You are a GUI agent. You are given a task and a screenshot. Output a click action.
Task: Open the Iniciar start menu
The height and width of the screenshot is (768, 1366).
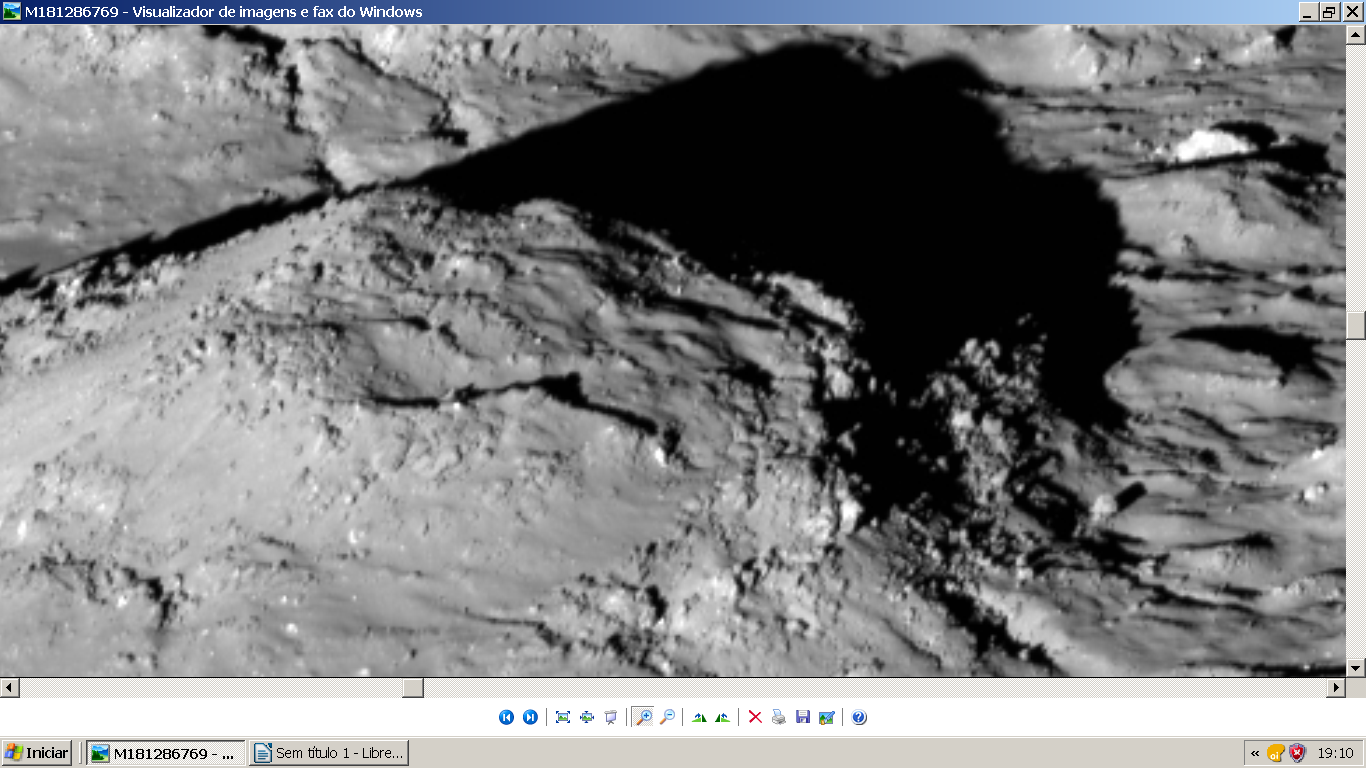point(37,753)
